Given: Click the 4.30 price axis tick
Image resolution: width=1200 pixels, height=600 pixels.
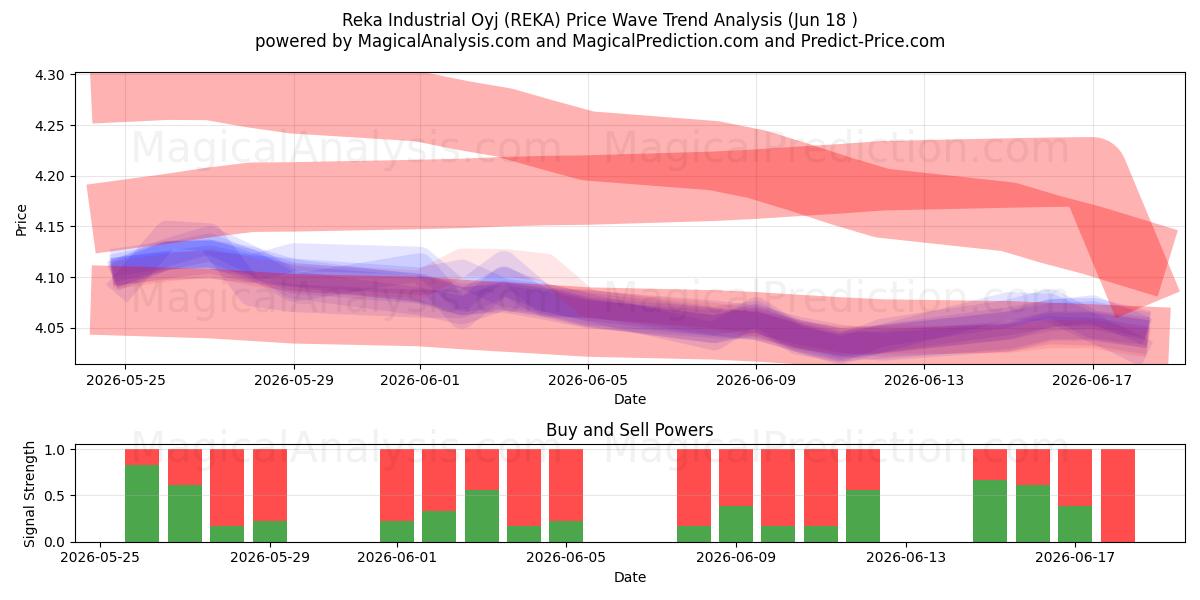Looking at the screenshot, I should [50, 75].
